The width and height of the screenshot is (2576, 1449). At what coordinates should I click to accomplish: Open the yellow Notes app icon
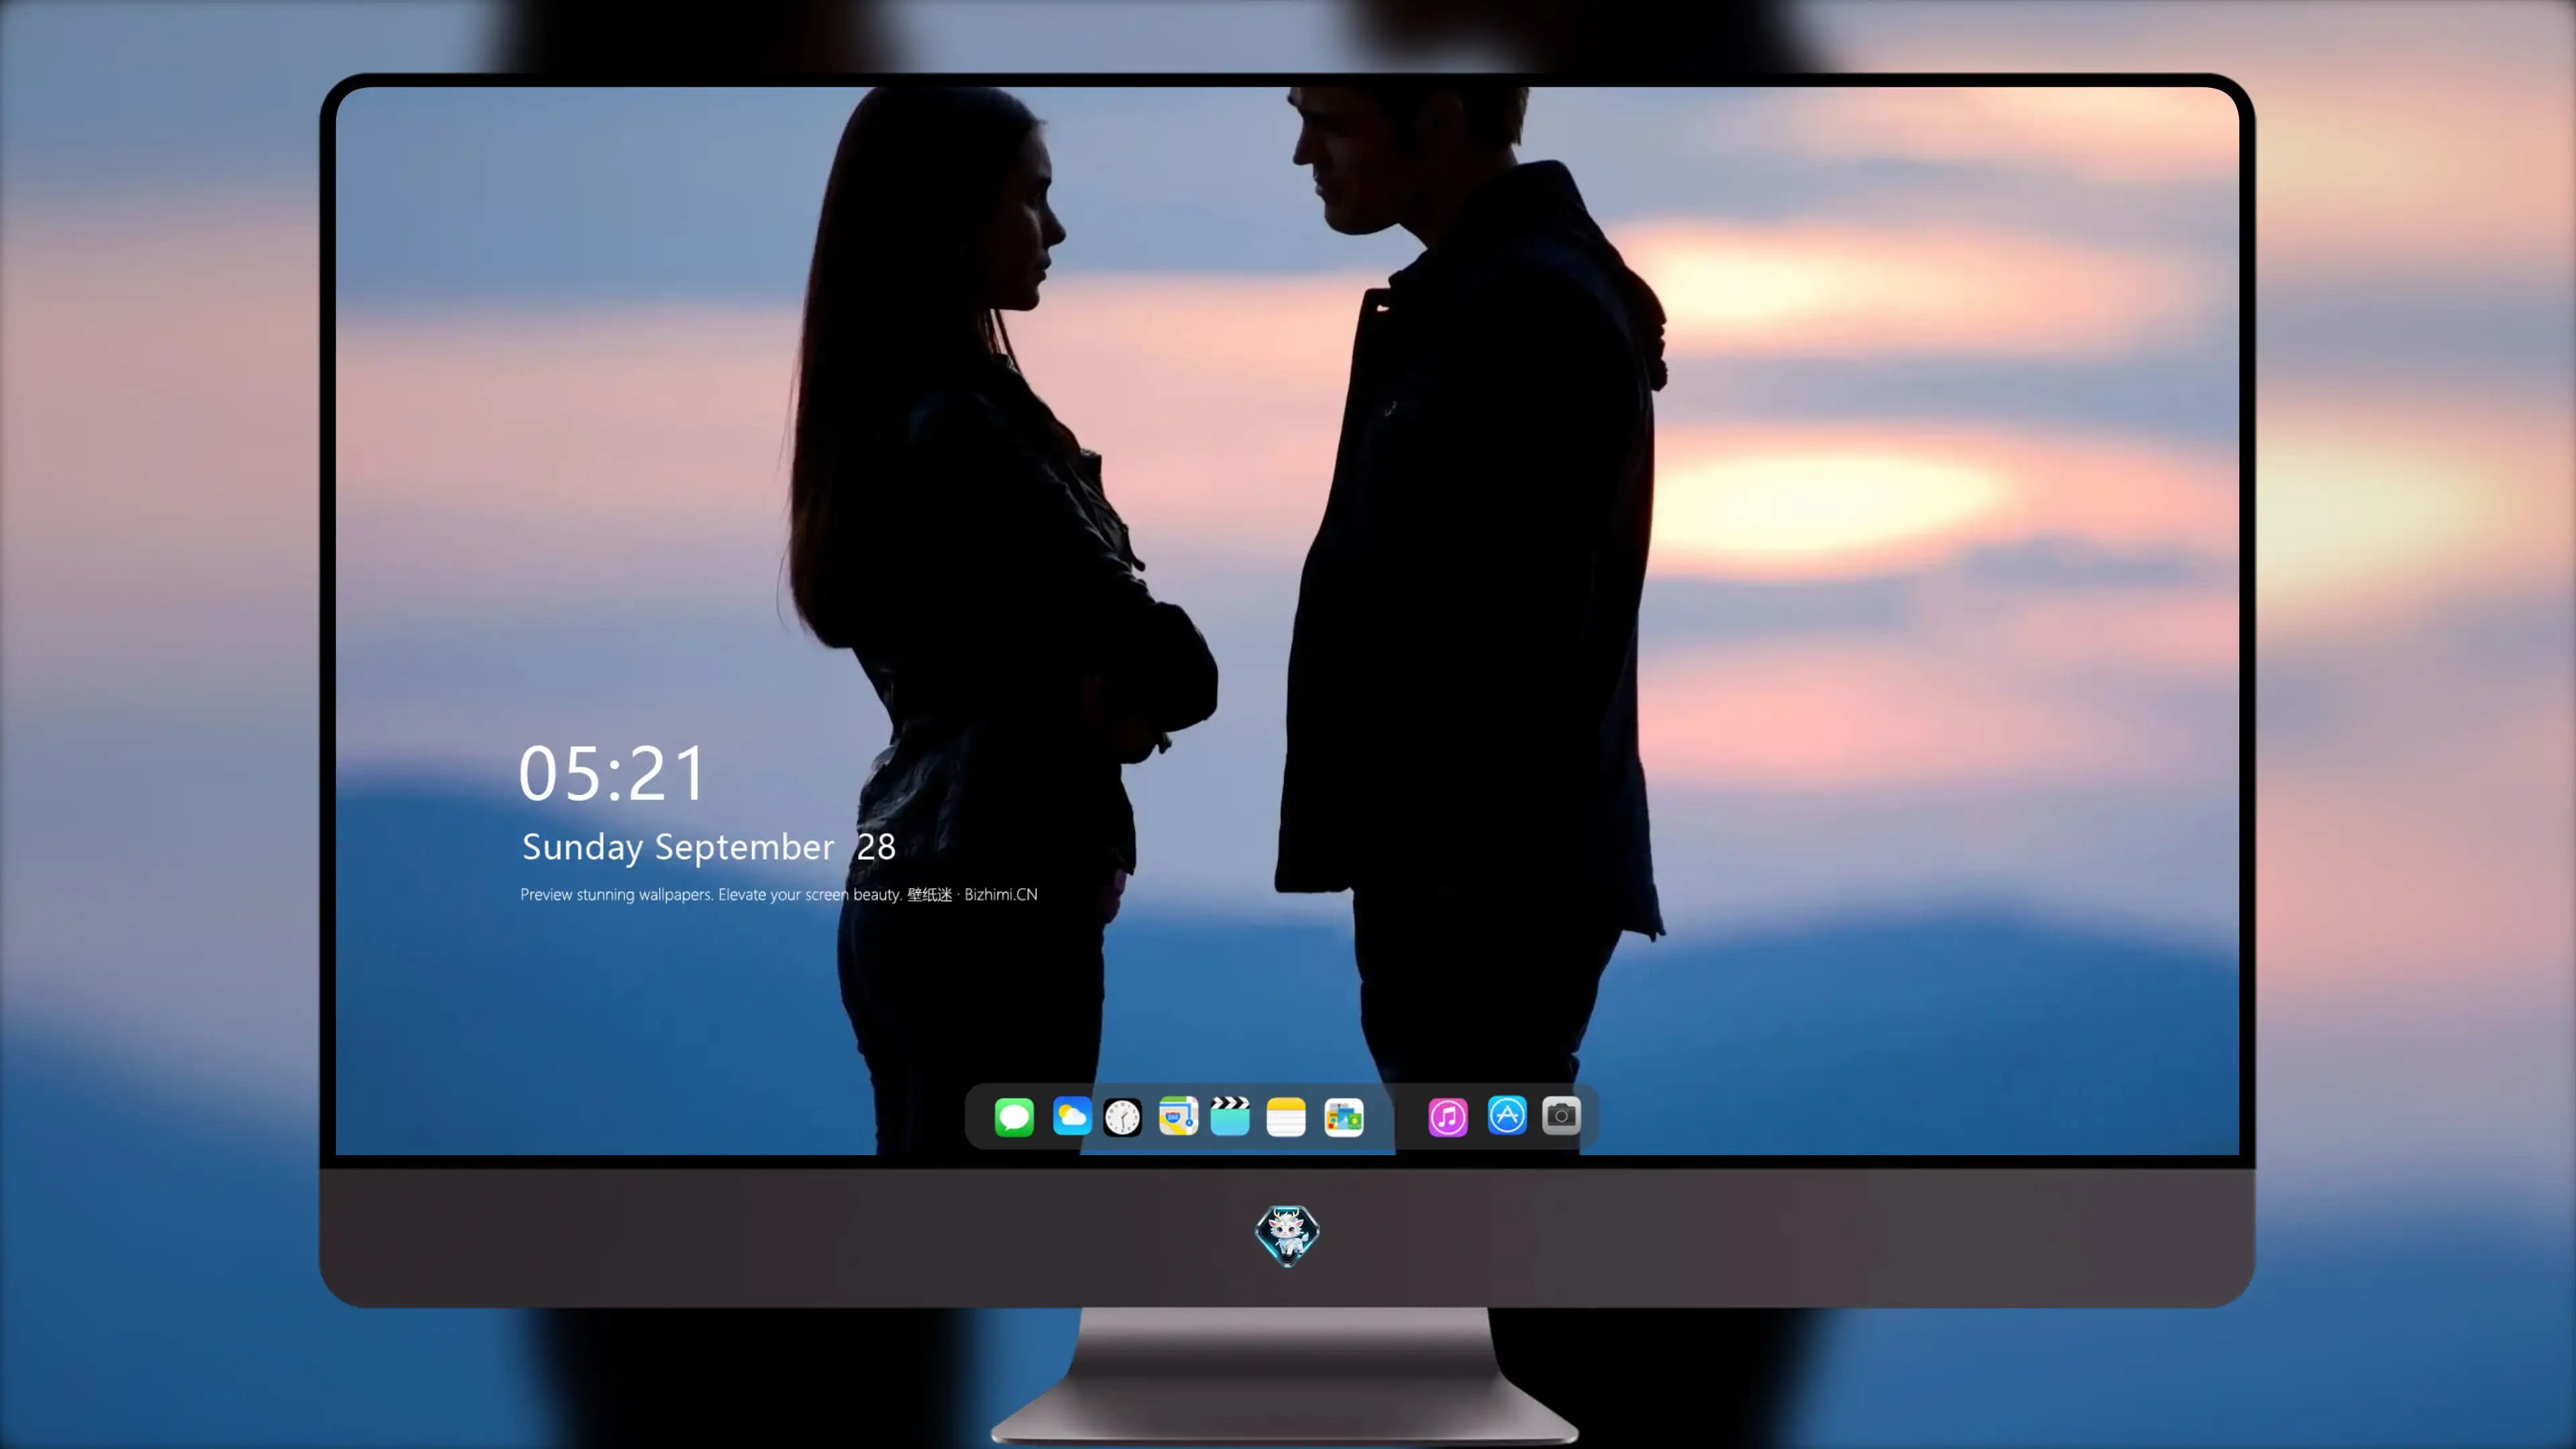(x=1286, y=1116)
